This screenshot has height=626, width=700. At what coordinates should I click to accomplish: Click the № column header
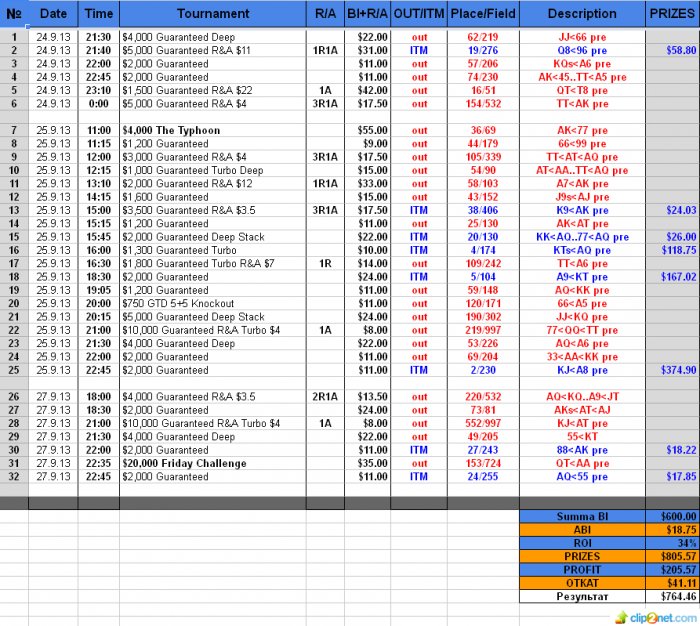coord(14,14)
